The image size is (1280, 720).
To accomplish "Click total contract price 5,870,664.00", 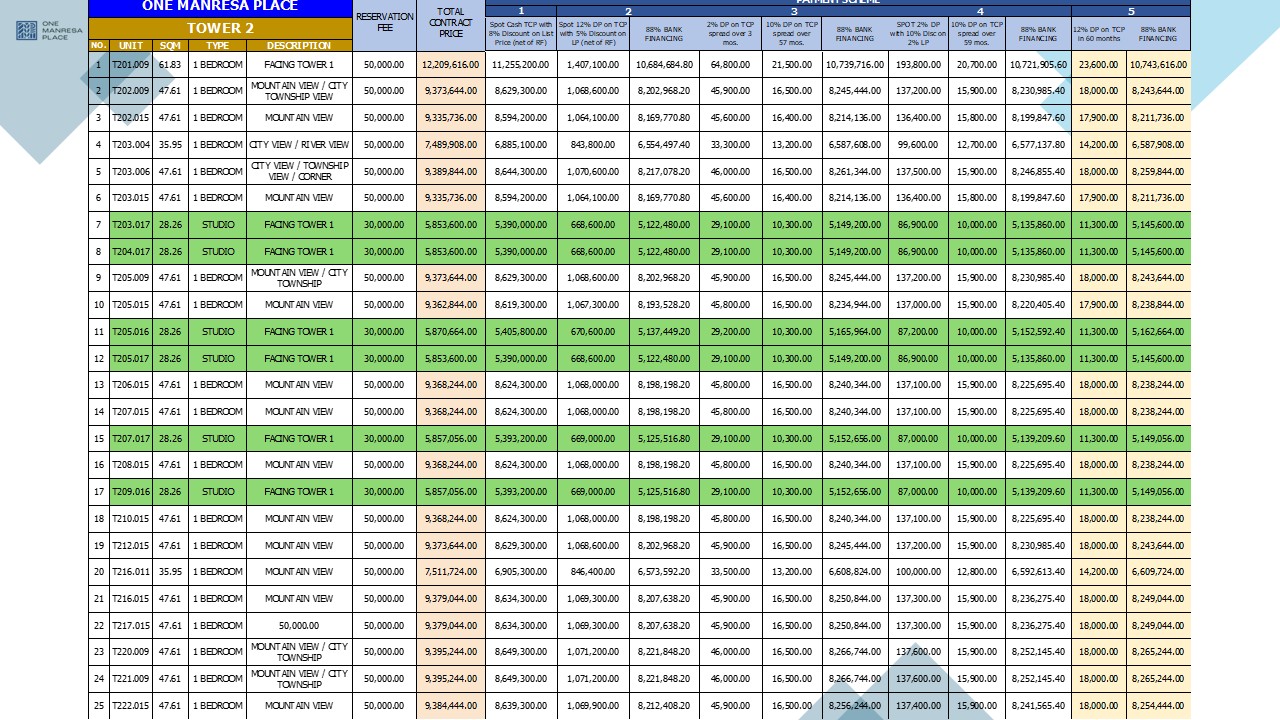I will (451, 331).
